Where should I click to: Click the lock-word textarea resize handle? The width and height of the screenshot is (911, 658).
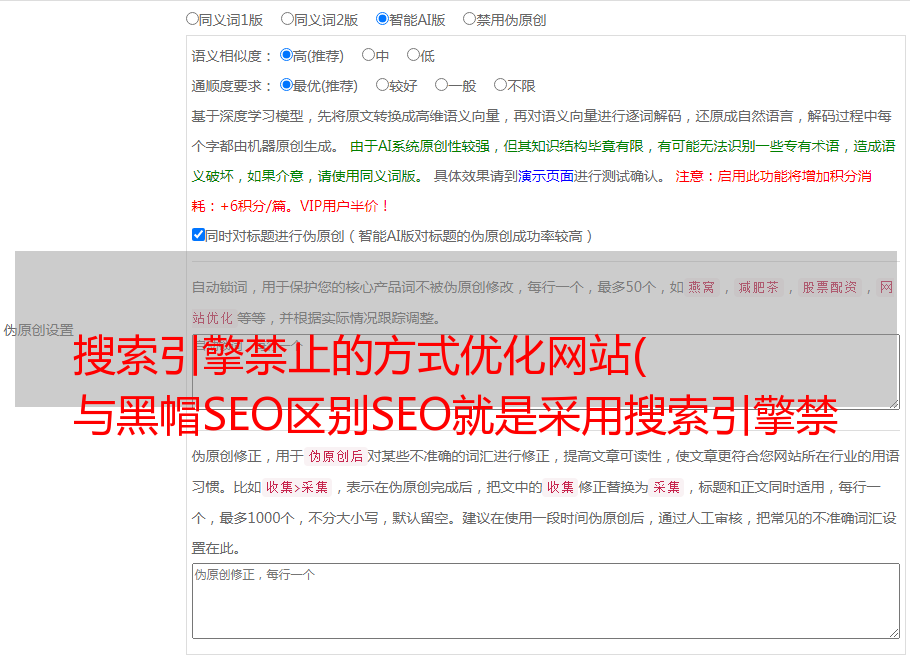point(894,404)
